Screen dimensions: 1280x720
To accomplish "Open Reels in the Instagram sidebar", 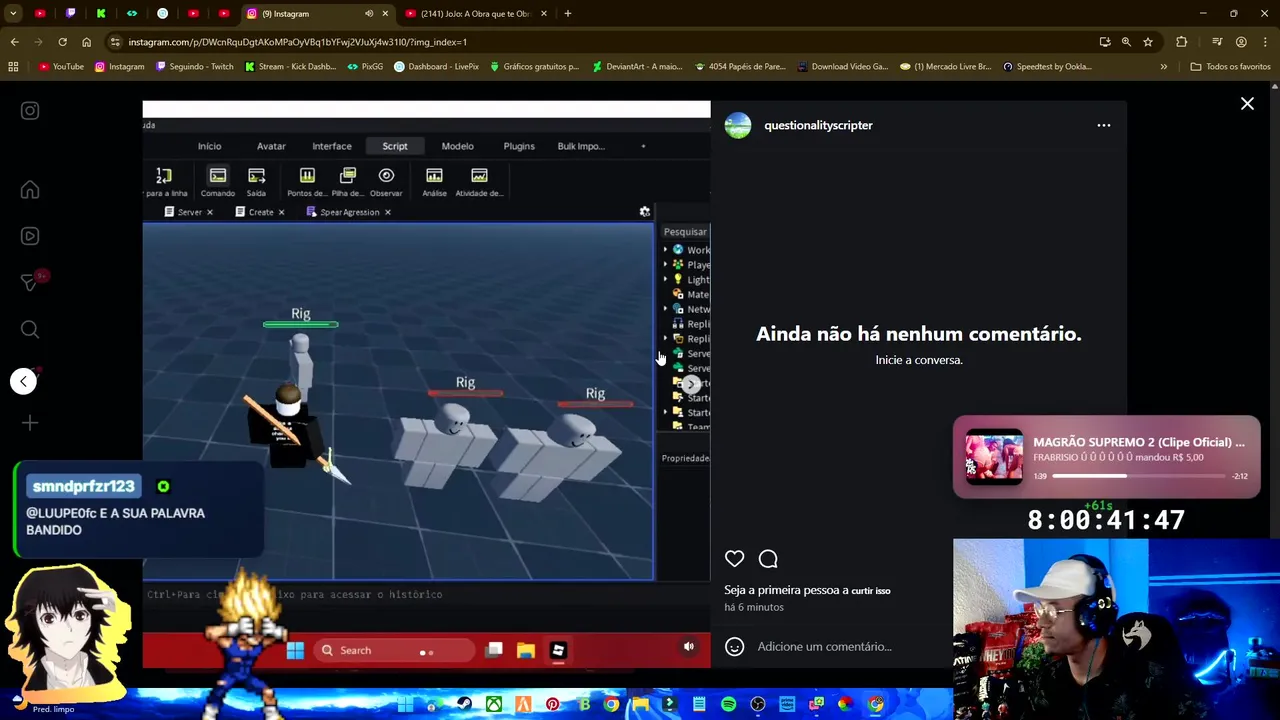I will [30, 236].
